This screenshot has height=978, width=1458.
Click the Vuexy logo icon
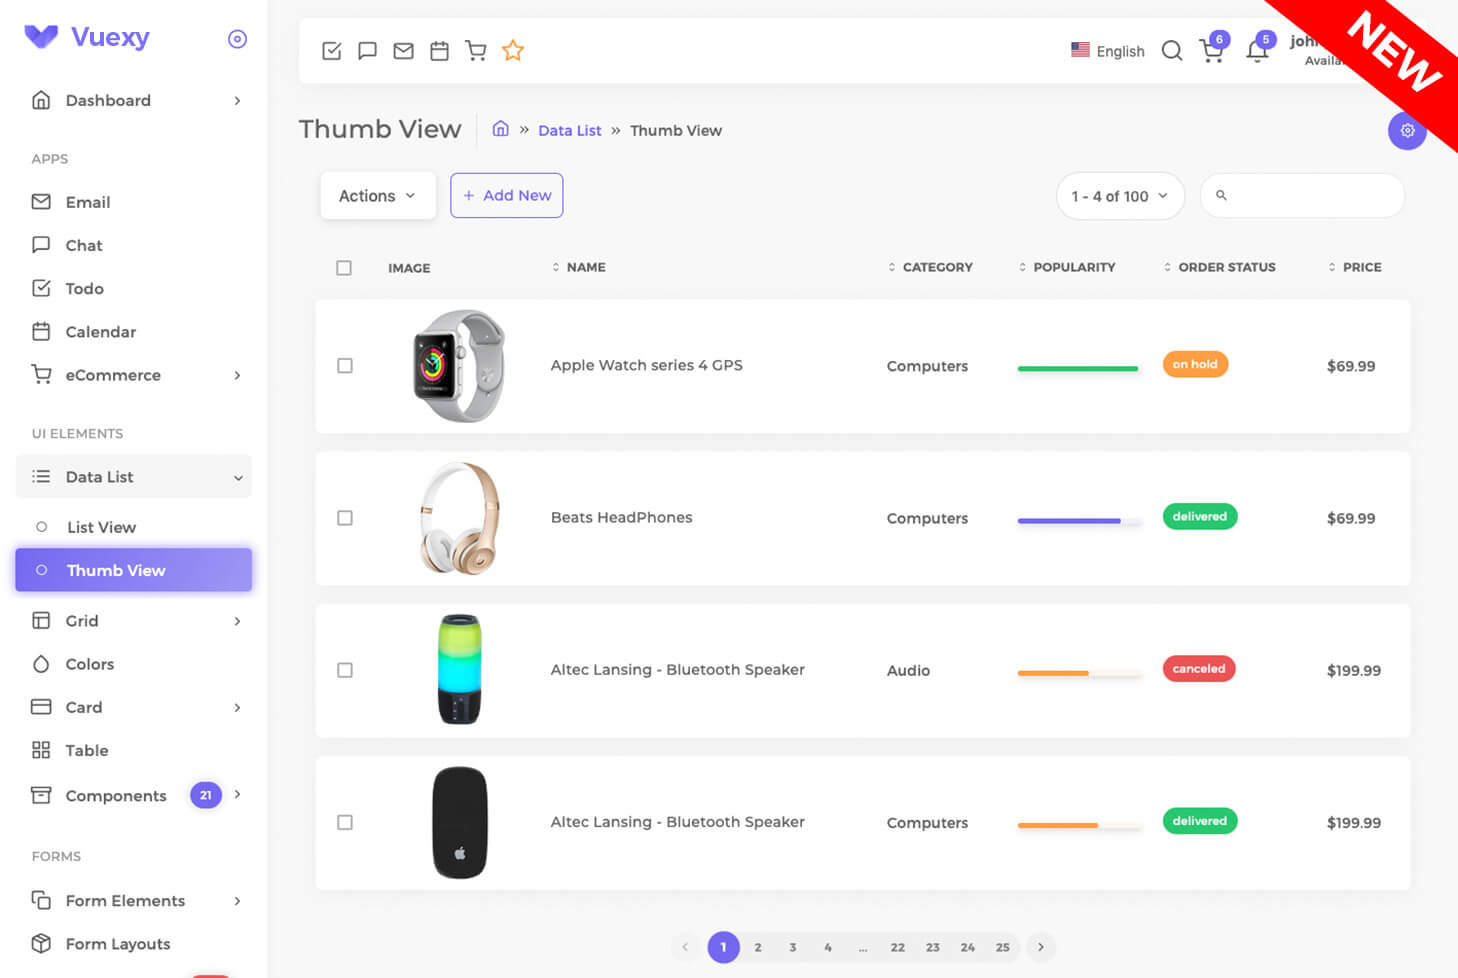coord(41,37)
